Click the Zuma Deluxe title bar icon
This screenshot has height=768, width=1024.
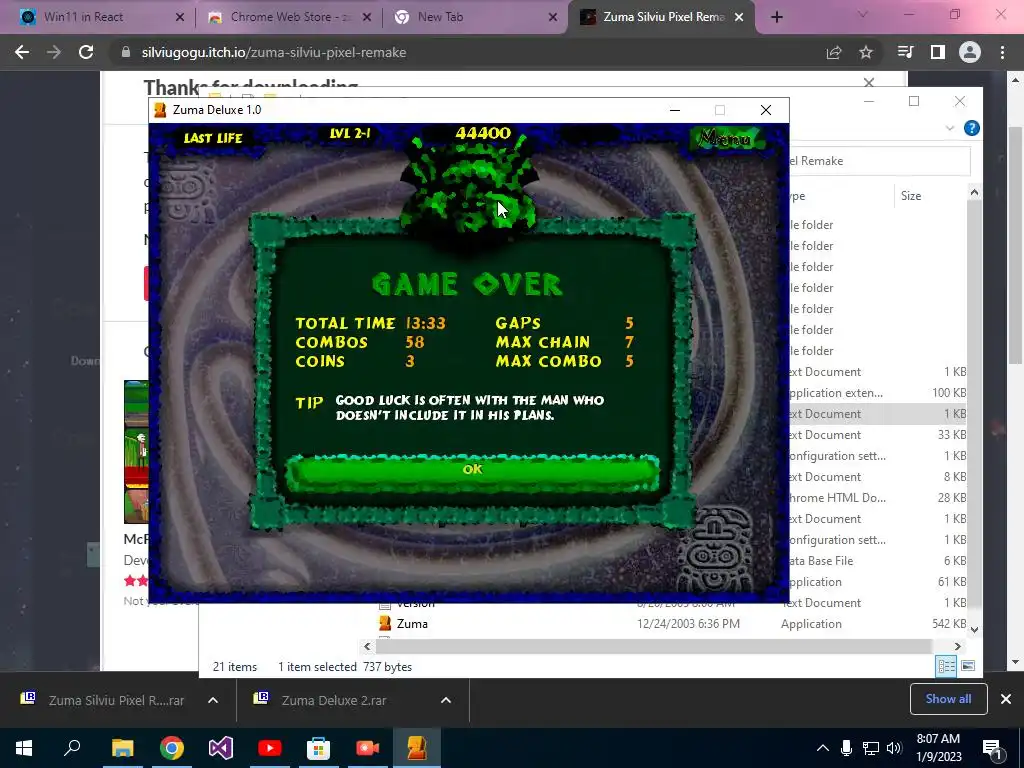click(160, 110)
